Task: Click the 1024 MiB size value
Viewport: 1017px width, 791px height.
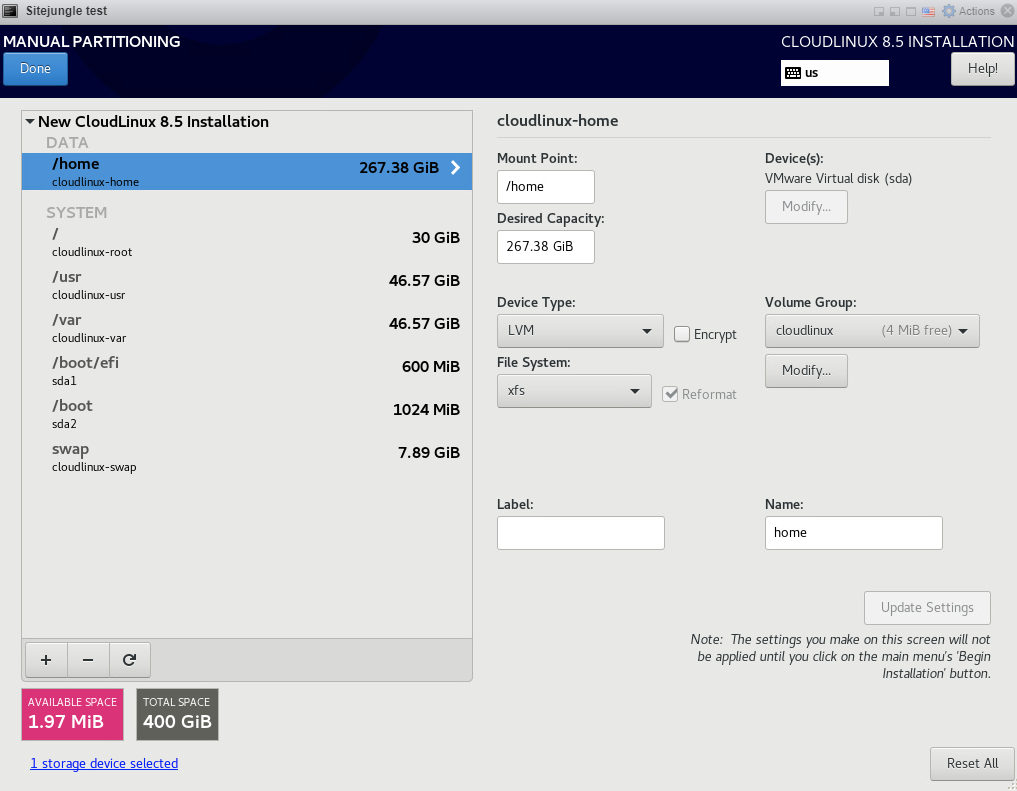Action: 426,410
